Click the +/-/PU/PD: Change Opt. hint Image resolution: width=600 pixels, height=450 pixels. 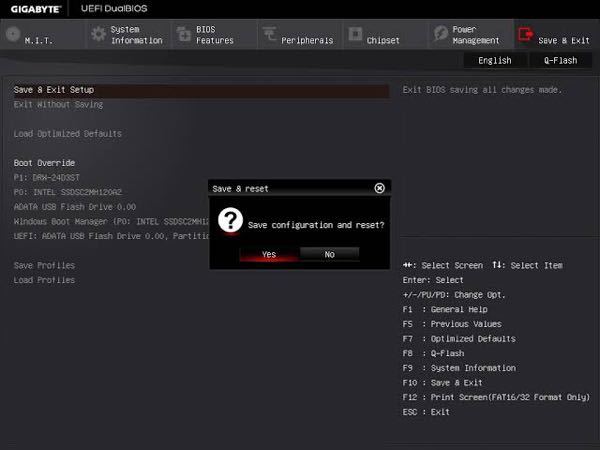pos(454,295)
